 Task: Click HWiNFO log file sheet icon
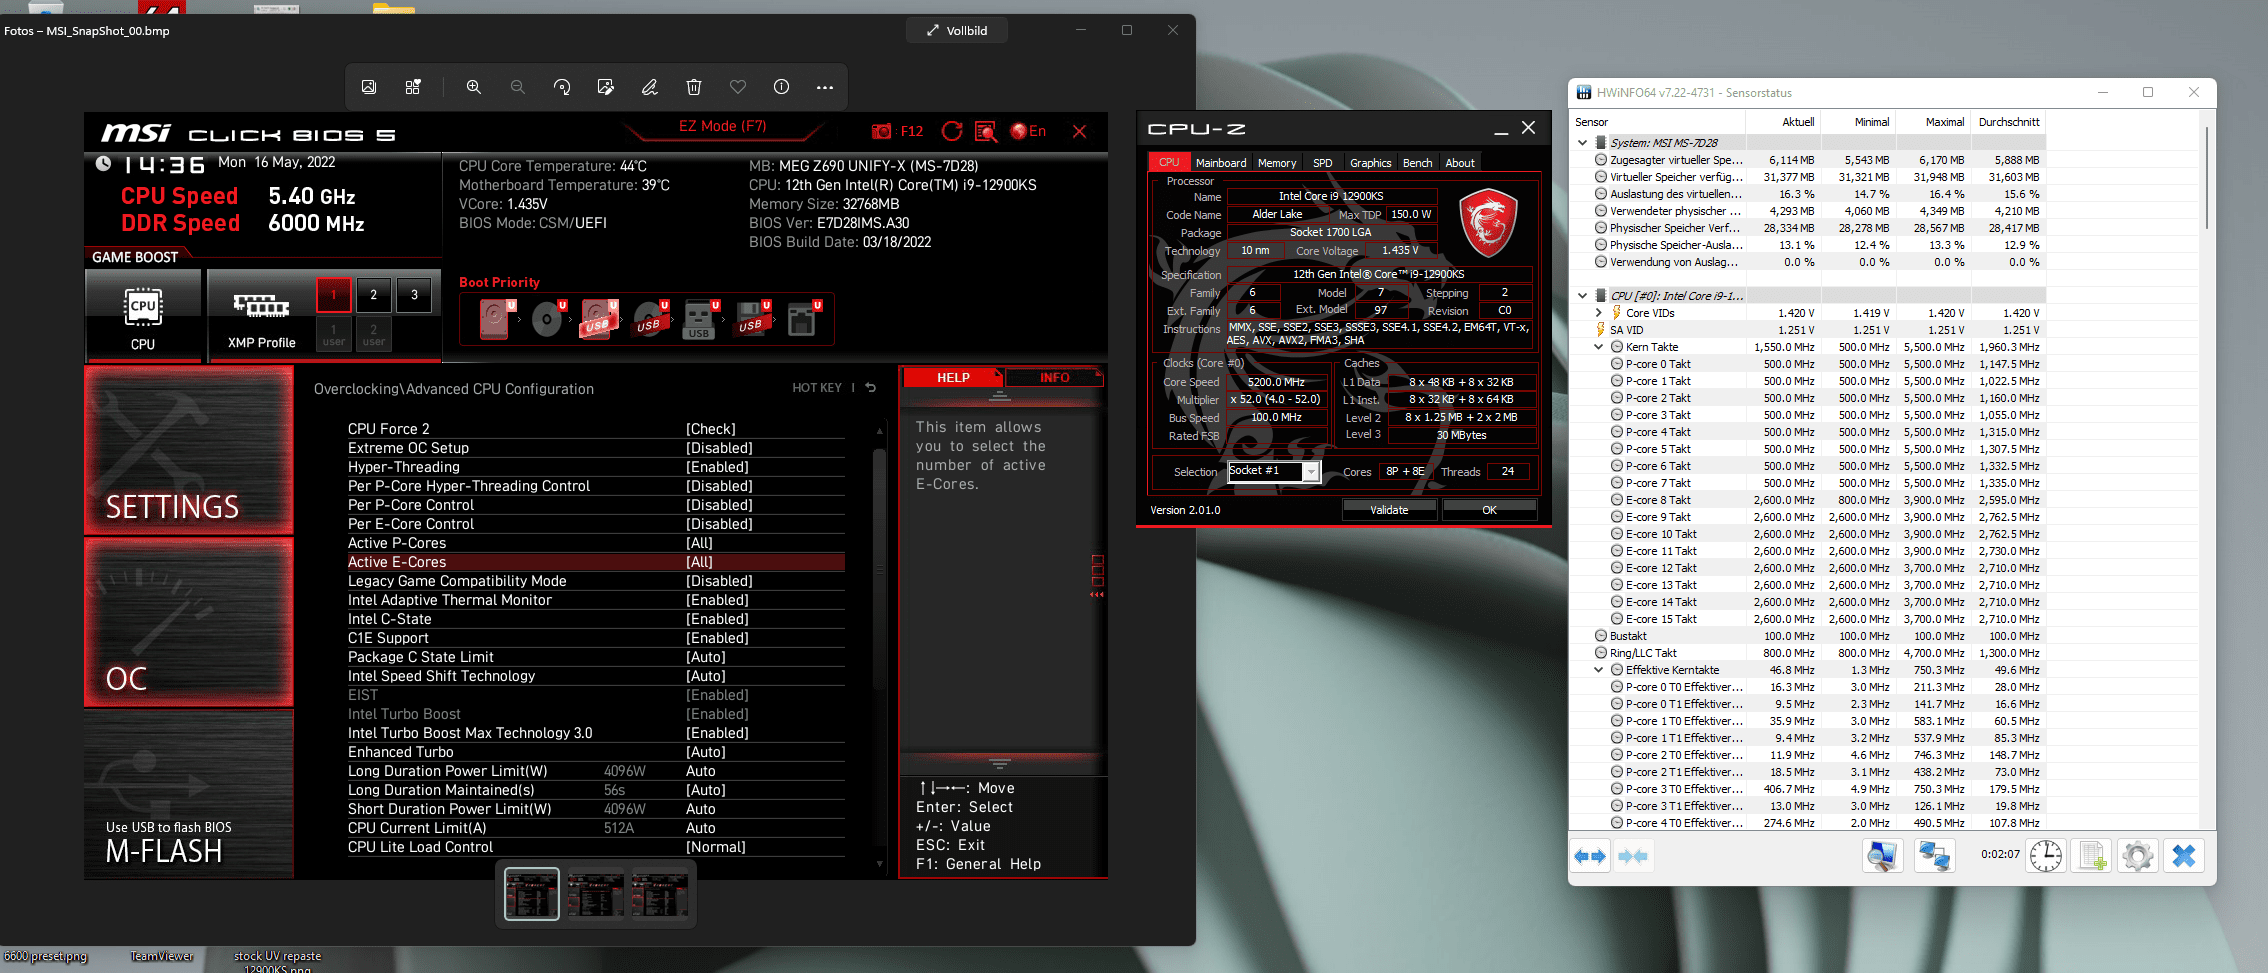pos(2092,856)
